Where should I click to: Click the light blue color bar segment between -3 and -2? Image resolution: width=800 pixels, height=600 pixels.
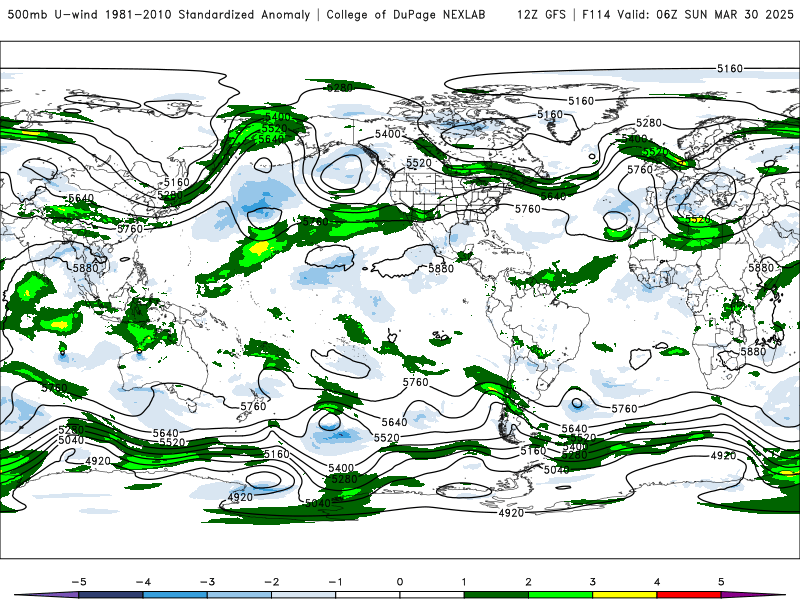pyautogui.click(x=239, y=595)
